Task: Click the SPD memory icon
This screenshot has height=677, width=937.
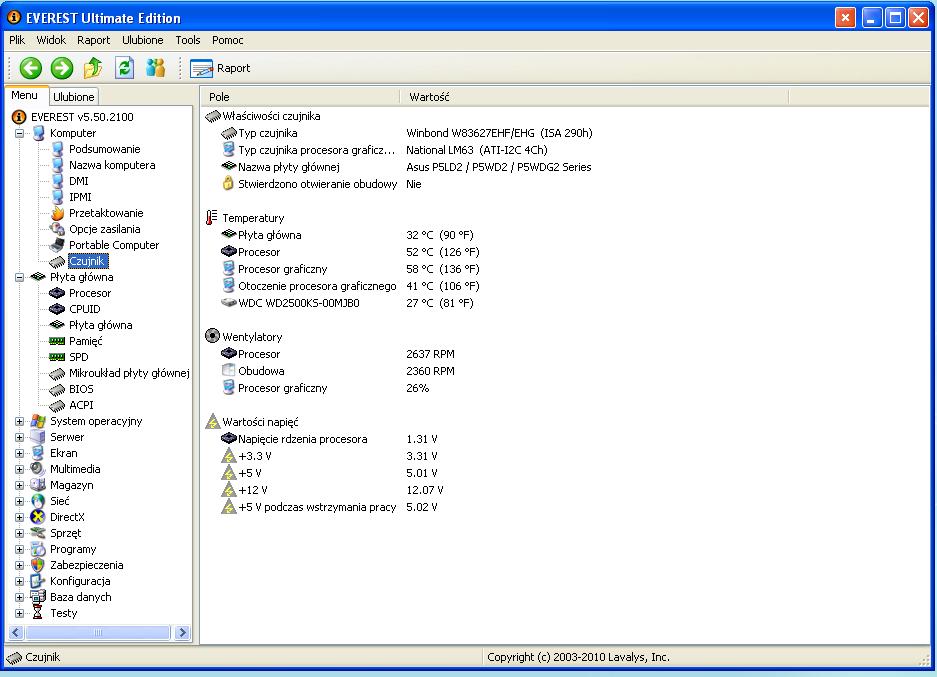Action: click(57, 357)
